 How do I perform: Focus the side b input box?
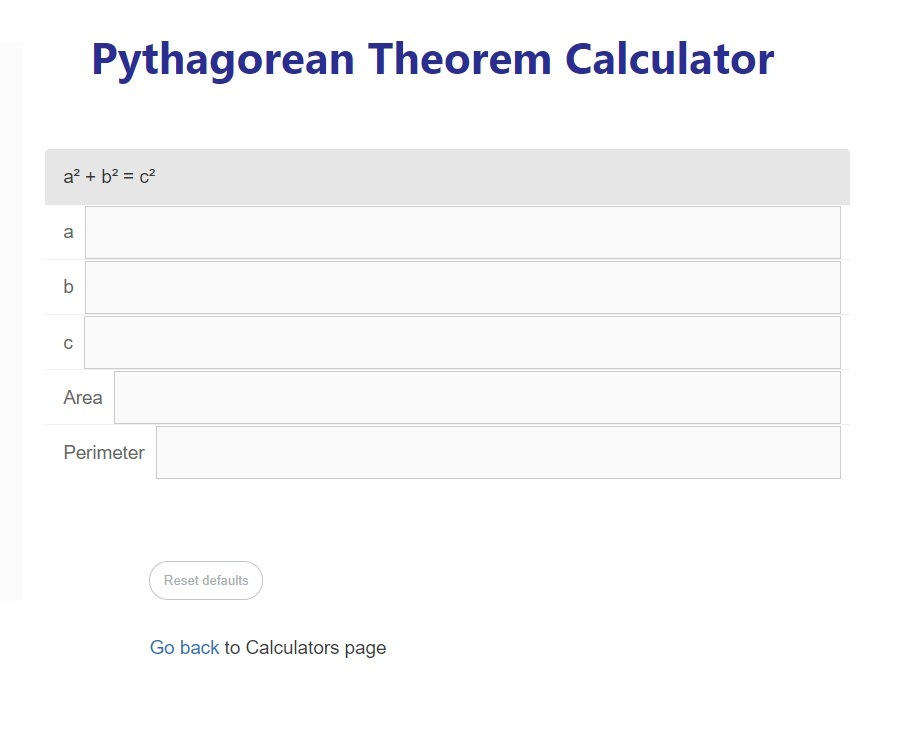[463, 288]
